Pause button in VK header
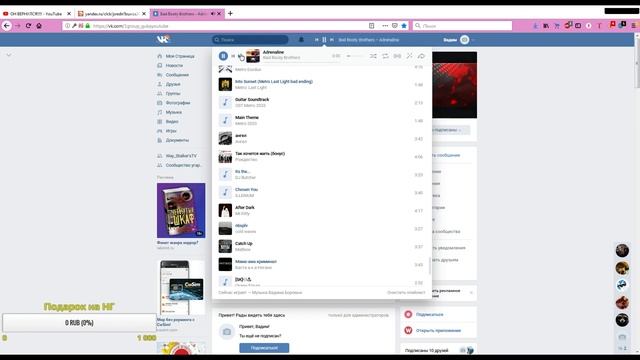Viewport: 640px width, 360px height. (x=324, y=40)
